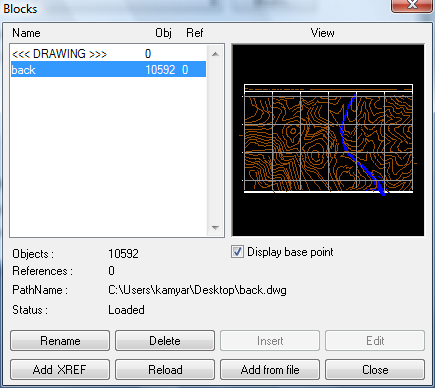
Task: Click the Delete button
Action: [x=165, y=341]
